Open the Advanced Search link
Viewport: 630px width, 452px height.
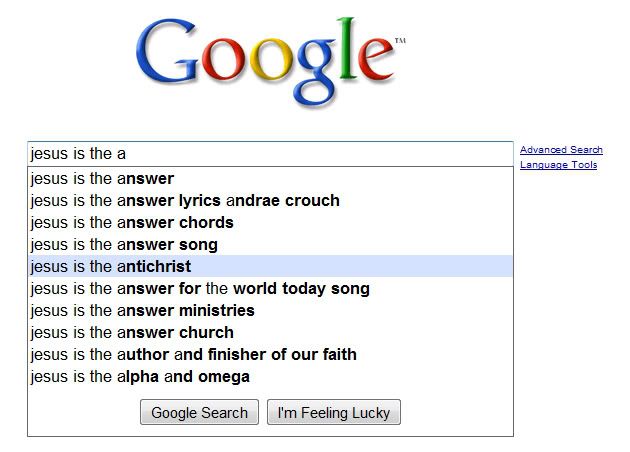coord(561,150)
